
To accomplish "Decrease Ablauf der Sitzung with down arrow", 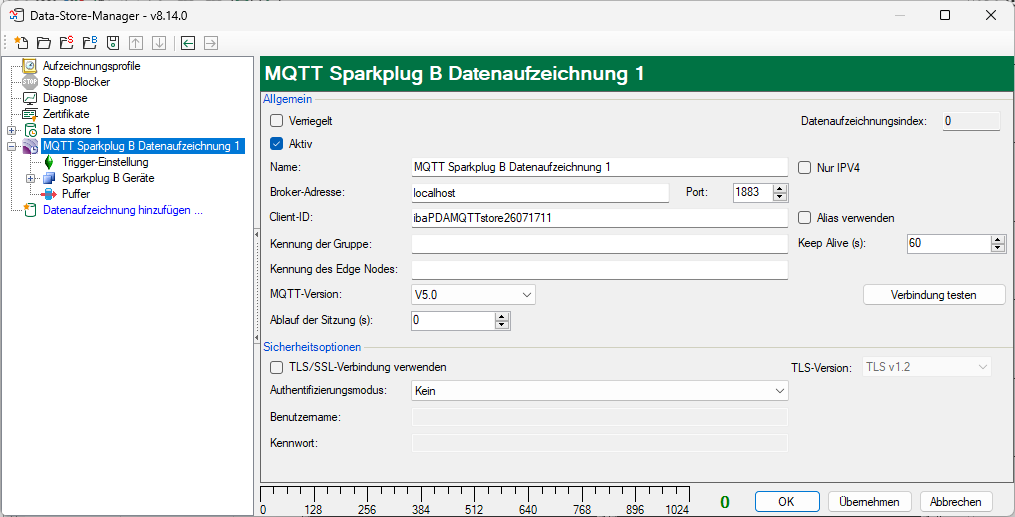I will 502,324.
